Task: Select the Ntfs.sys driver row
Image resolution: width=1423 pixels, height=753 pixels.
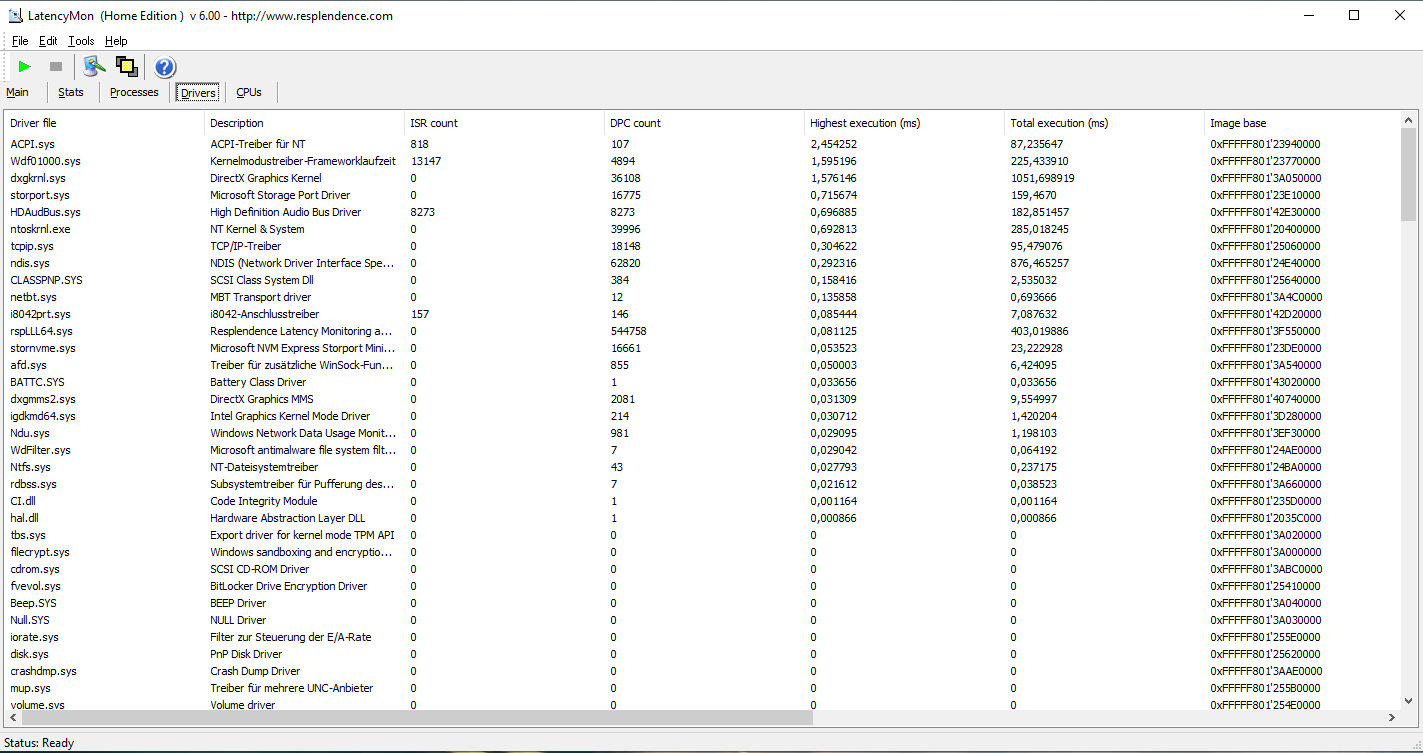Action: click(x=702, y=467)
